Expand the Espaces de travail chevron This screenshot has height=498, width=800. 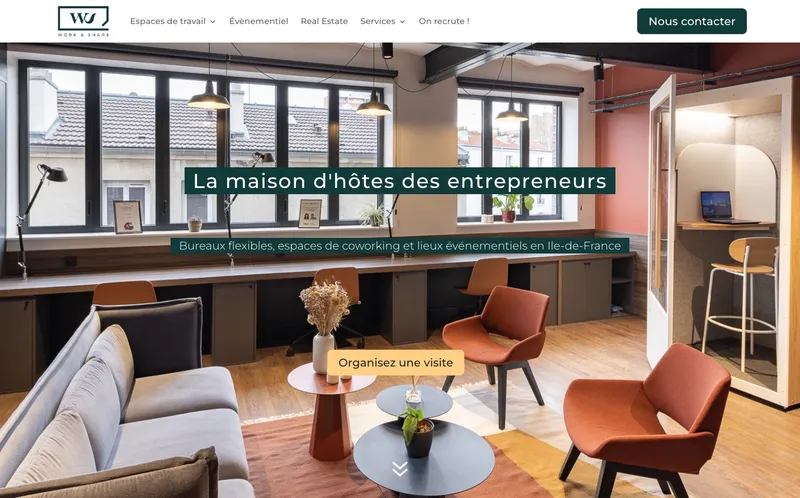point(213,21)
